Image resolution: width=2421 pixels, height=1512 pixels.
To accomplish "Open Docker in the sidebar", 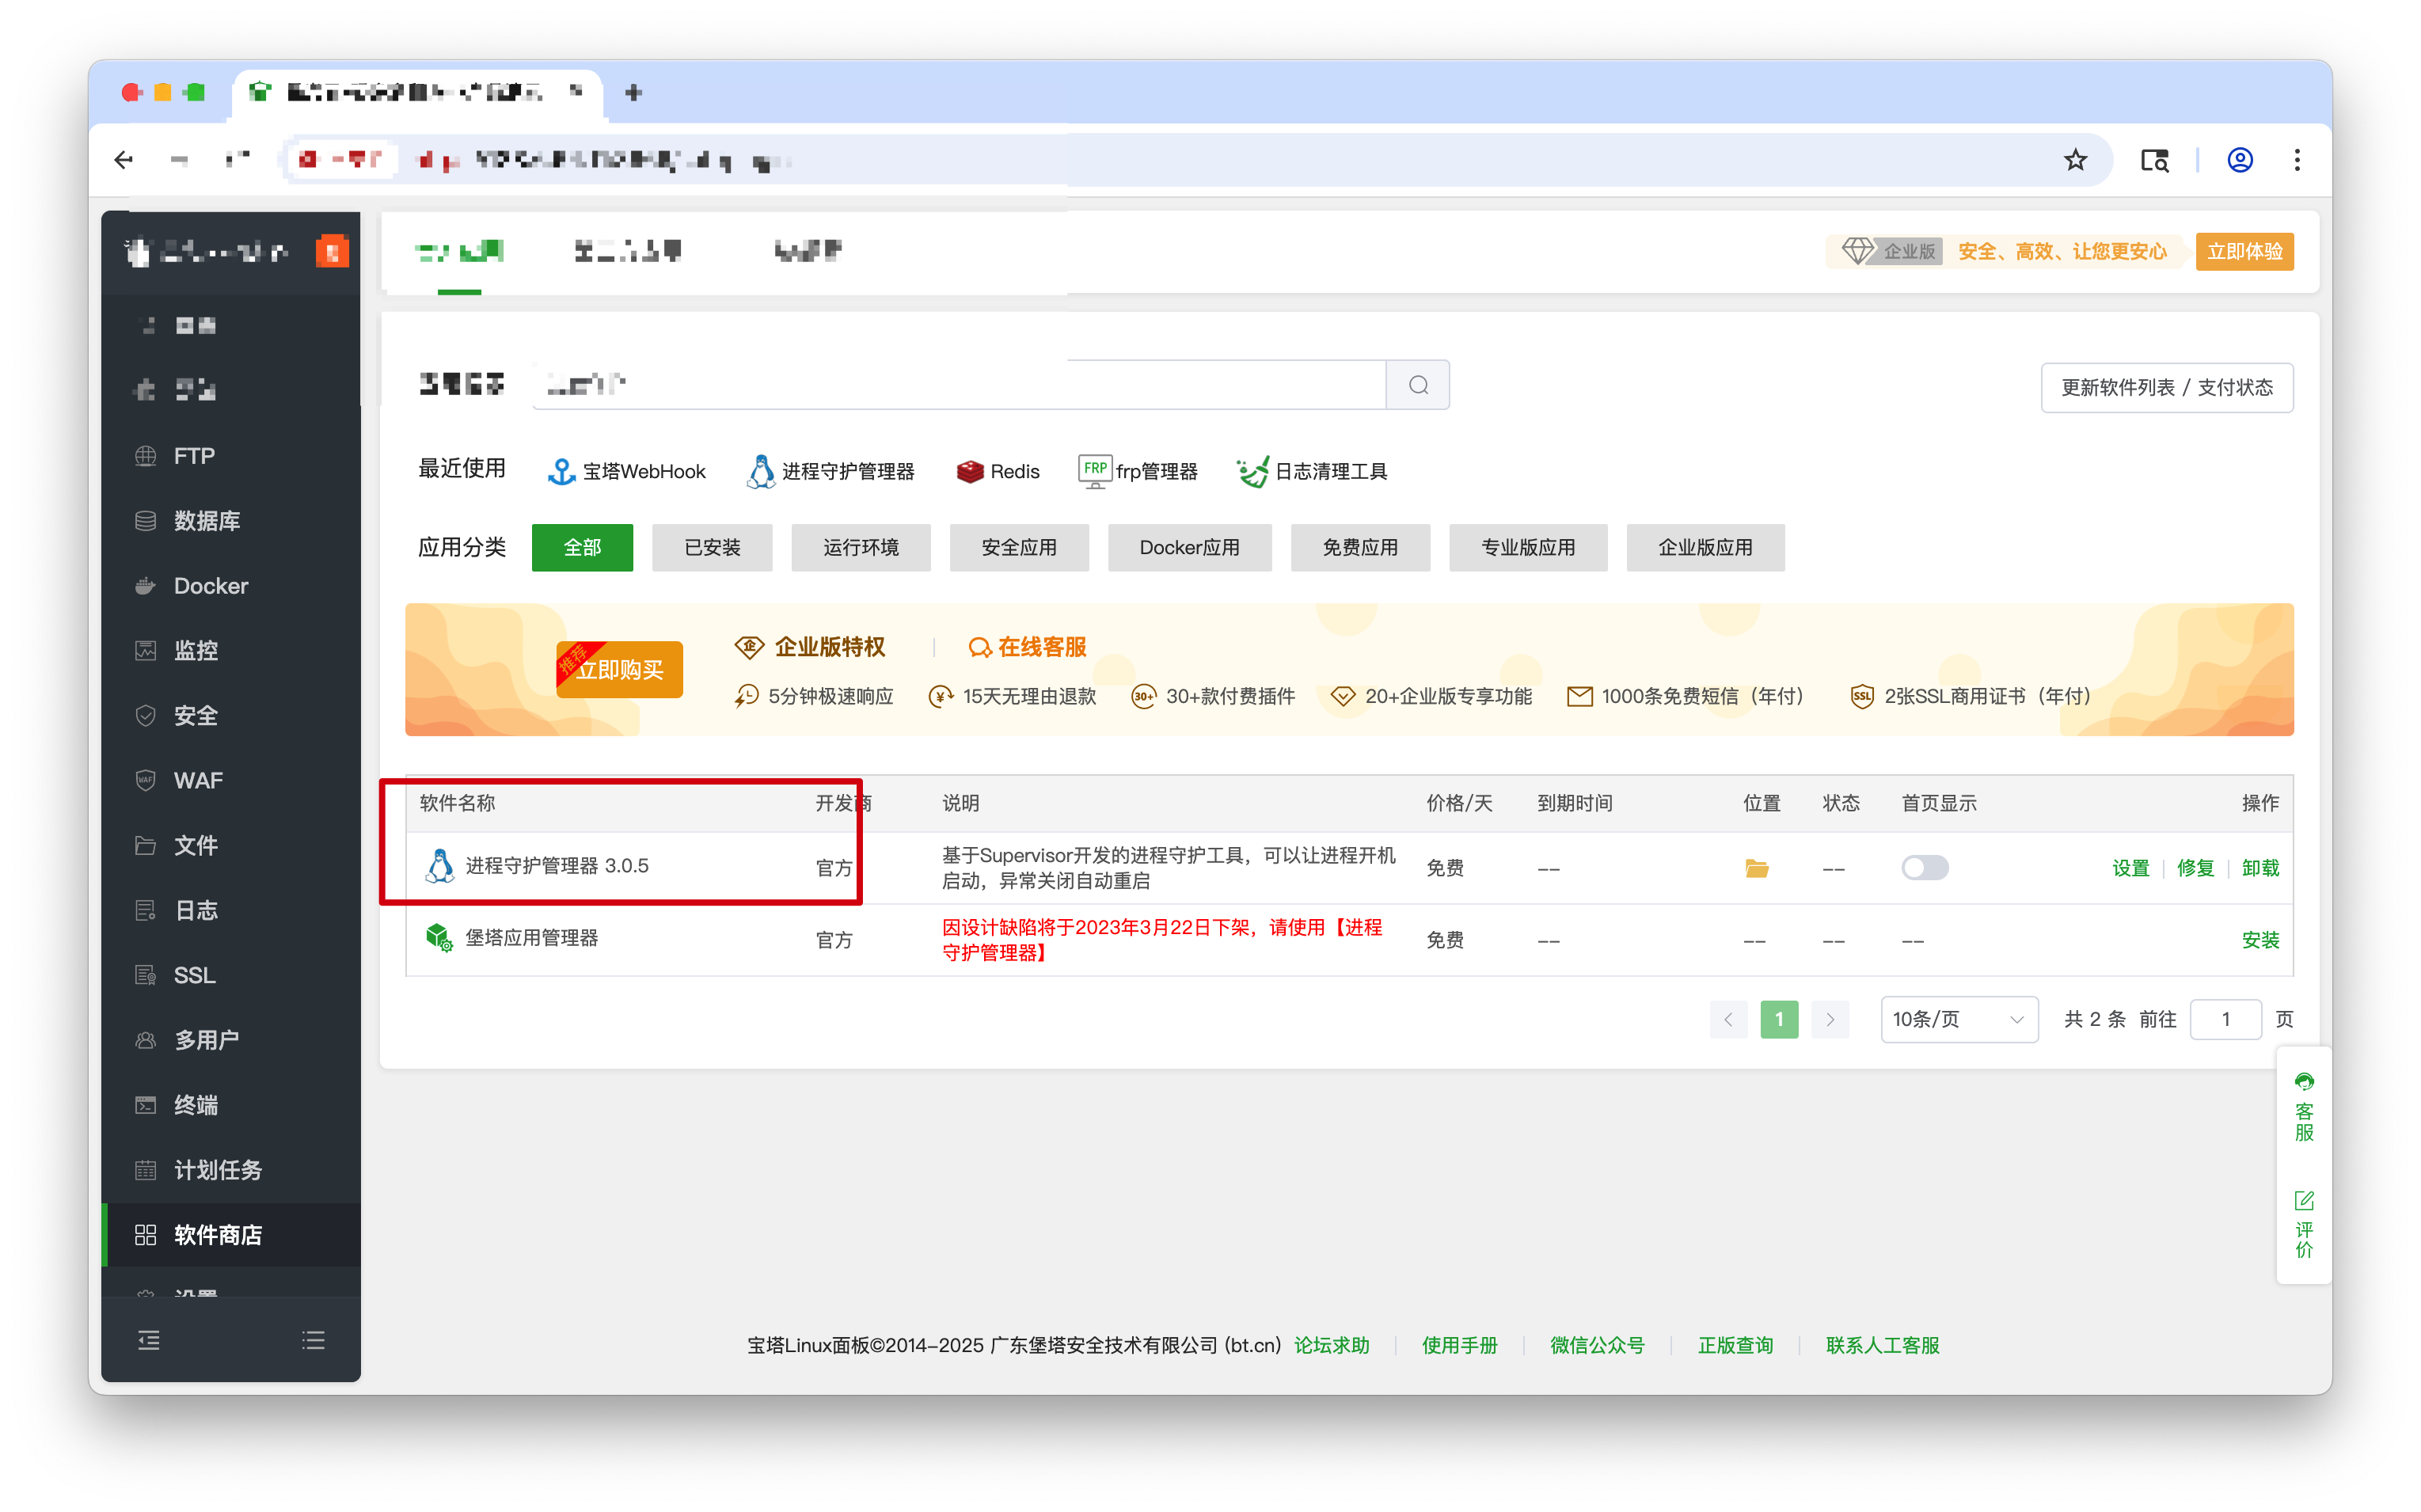I will pyautogui.click(x=210, y=586).
